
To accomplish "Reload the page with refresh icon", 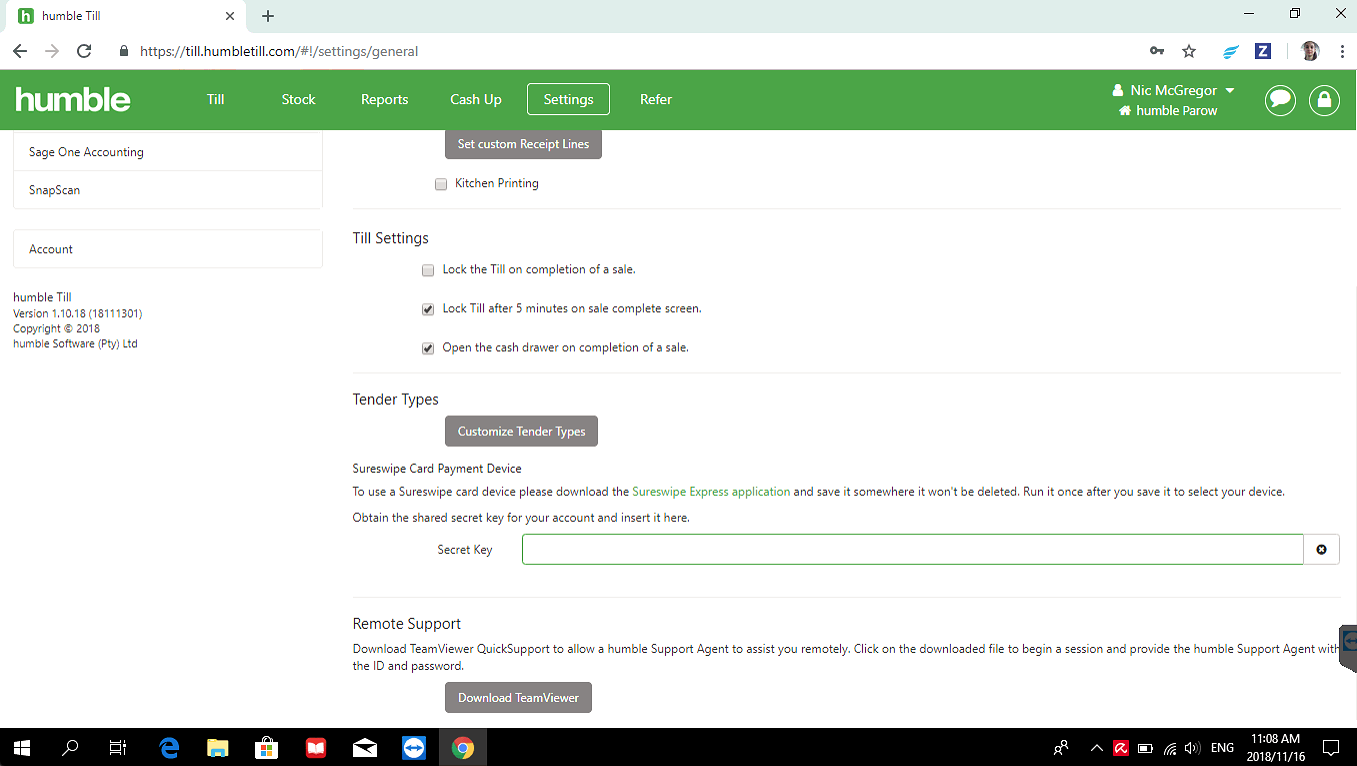I will click(84, 51).
